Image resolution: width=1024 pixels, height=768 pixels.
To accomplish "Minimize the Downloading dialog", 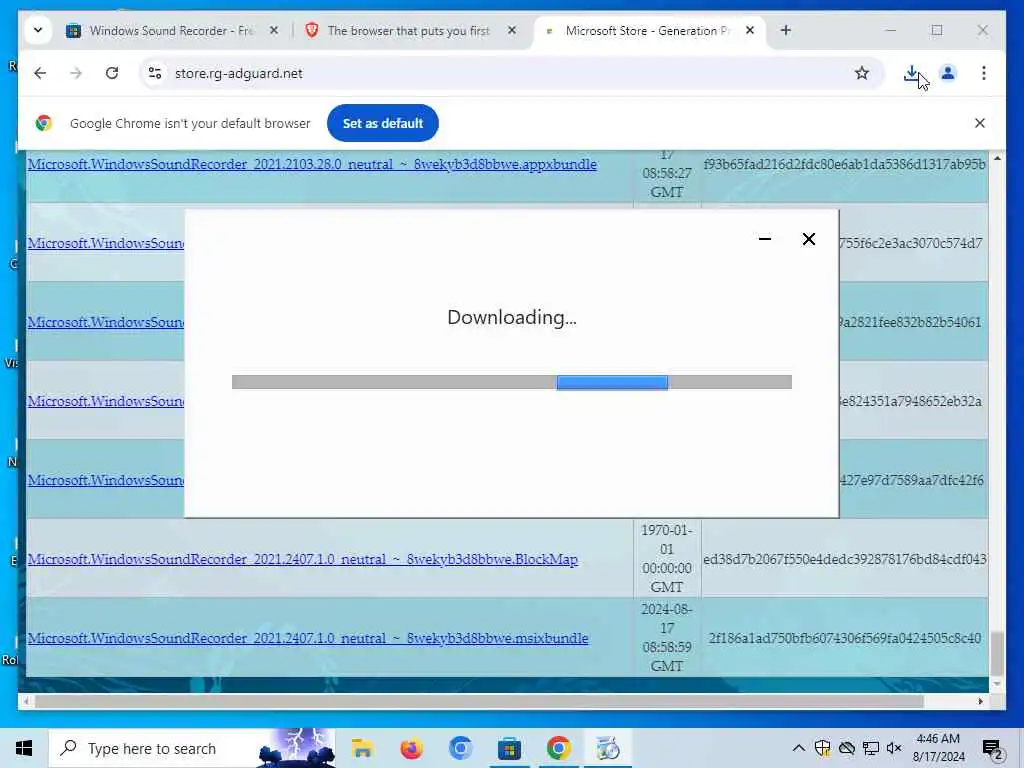I will pyautogui.click(x=765, y=239).
